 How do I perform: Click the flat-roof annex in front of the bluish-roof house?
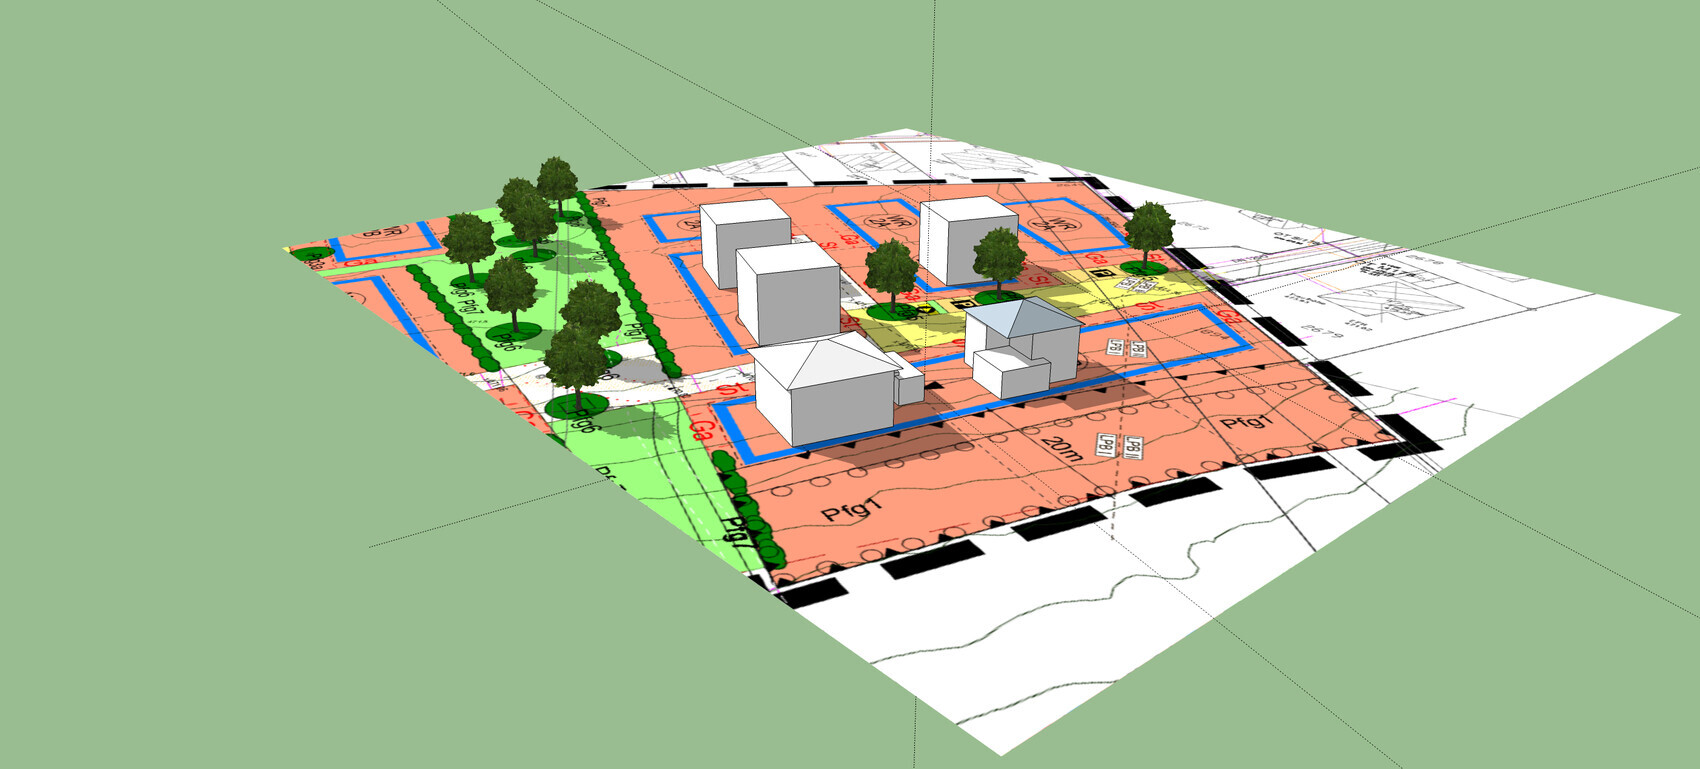click(x=1010, y=373)
